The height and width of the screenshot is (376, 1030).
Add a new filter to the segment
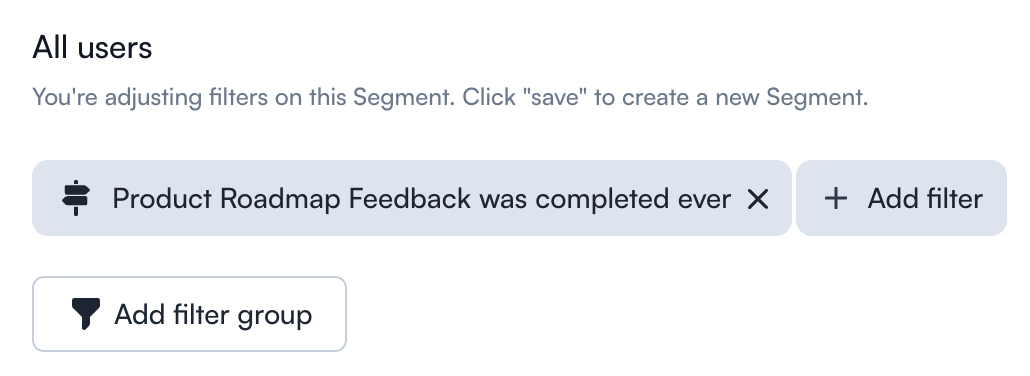tap(901, 198)
